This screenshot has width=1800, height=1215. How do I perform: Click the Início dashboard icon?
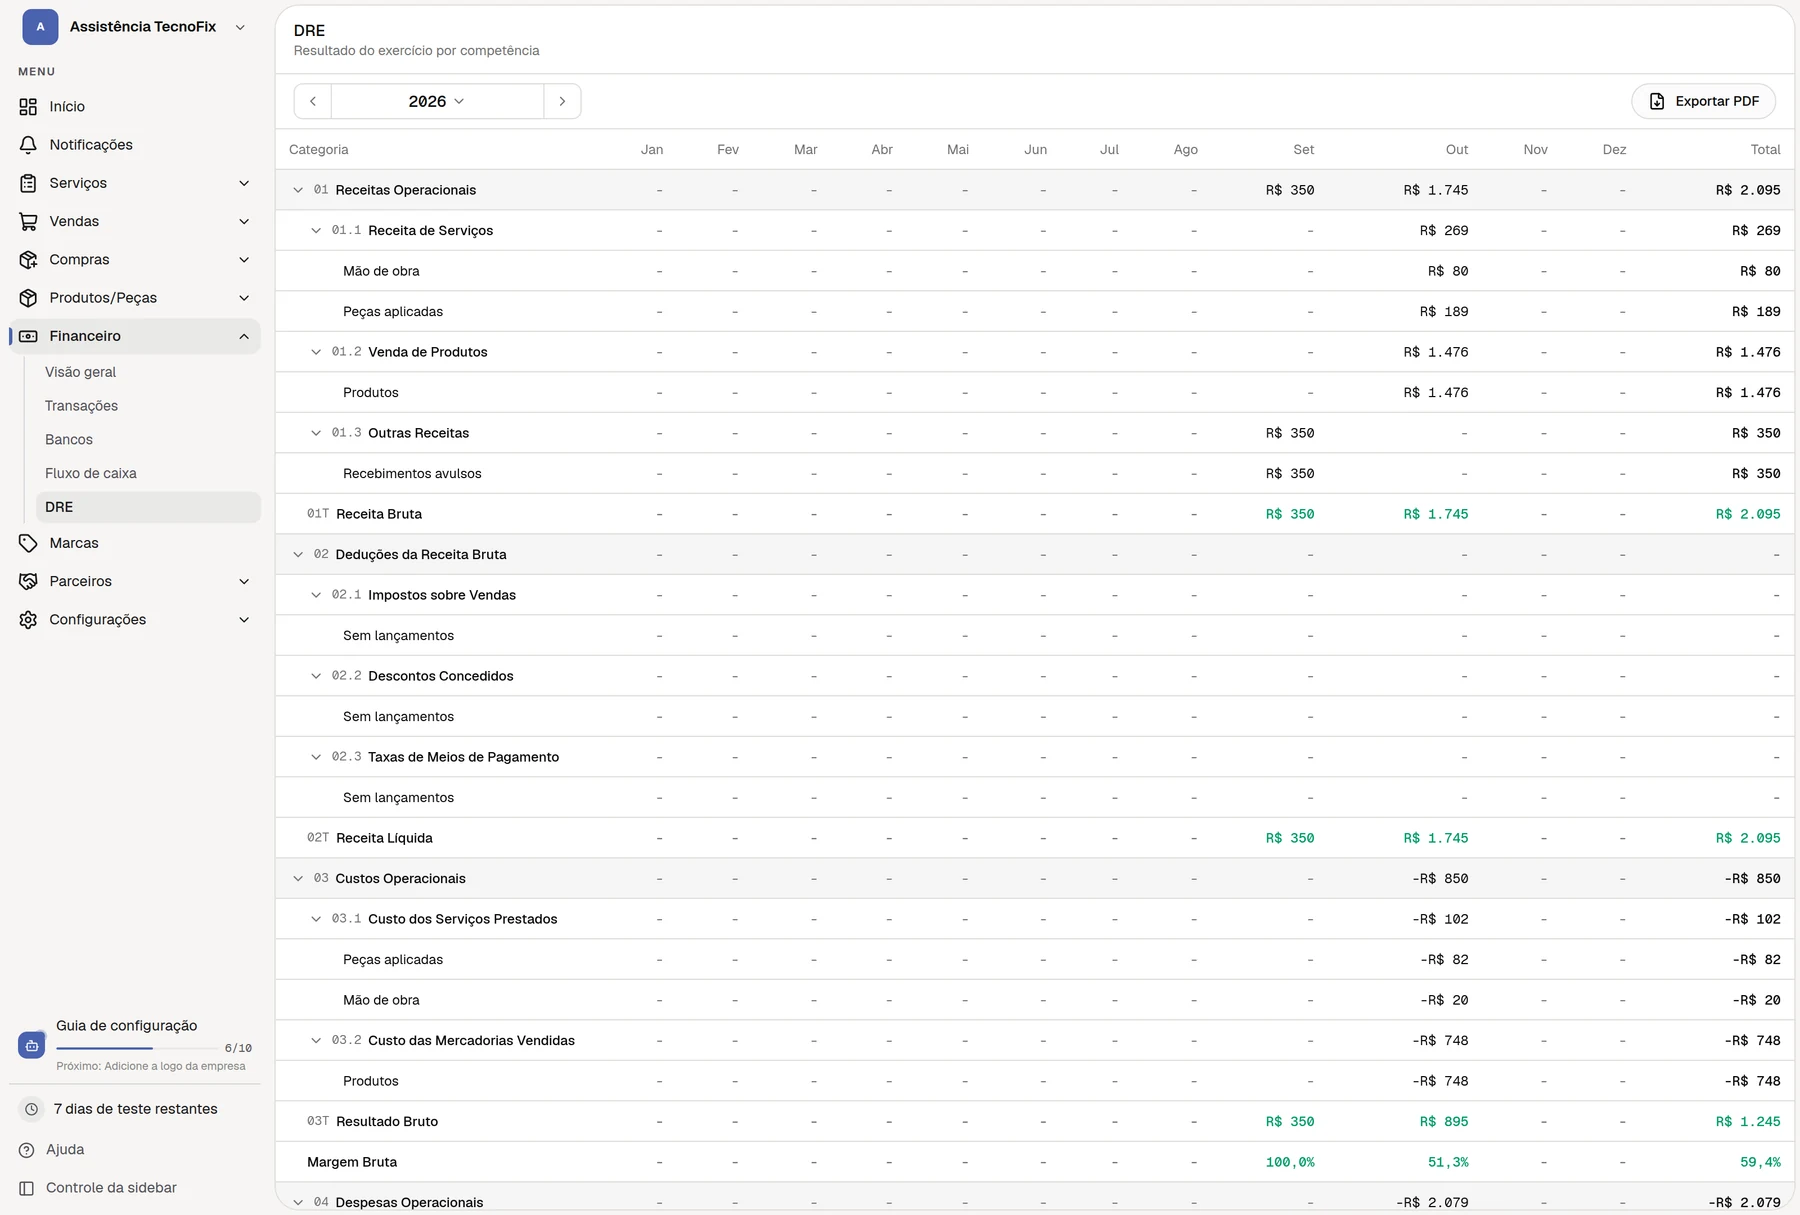(x=28, y=107)
